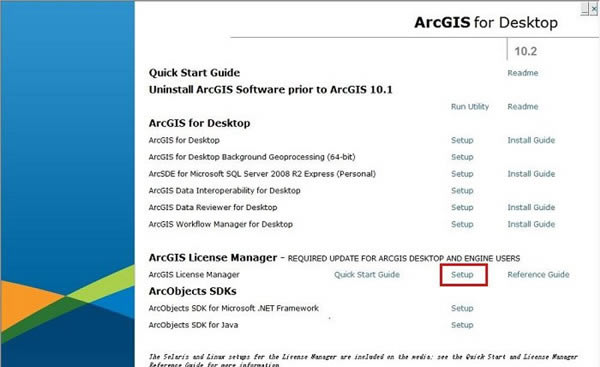Screen dimensions: 600x367
Task: Run Setup for ArcGIS Workflow Manager
Action: coord(462,224)
